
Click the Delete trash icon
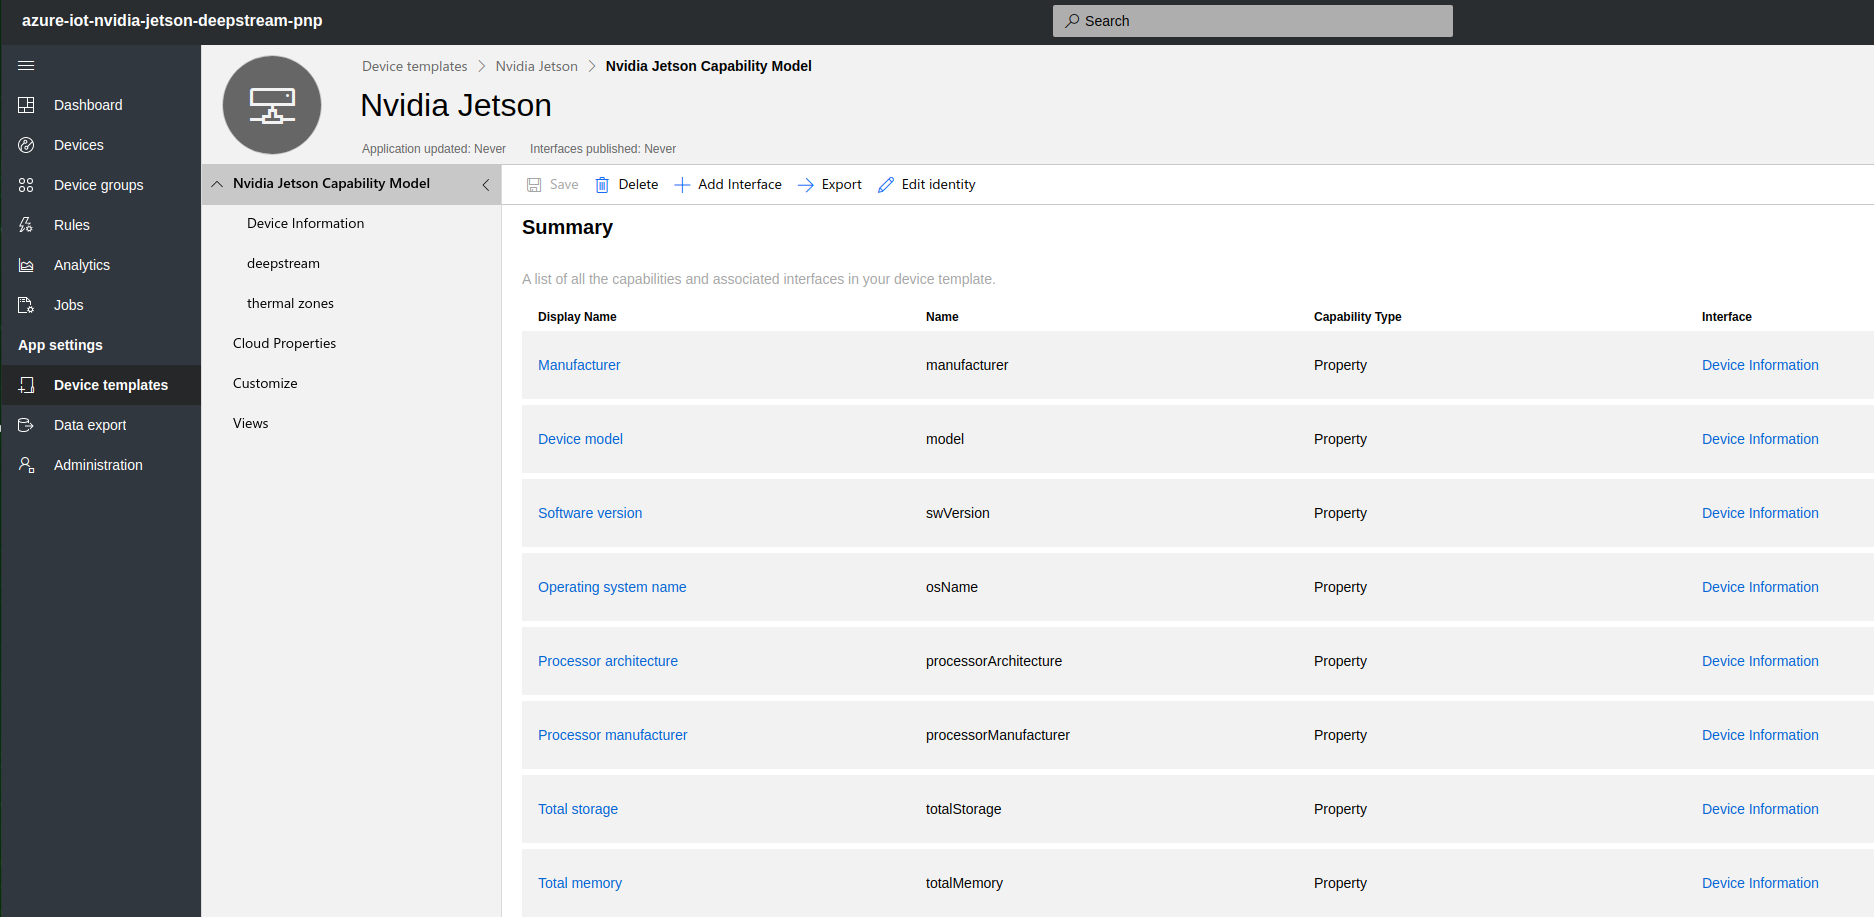[602, 185]
